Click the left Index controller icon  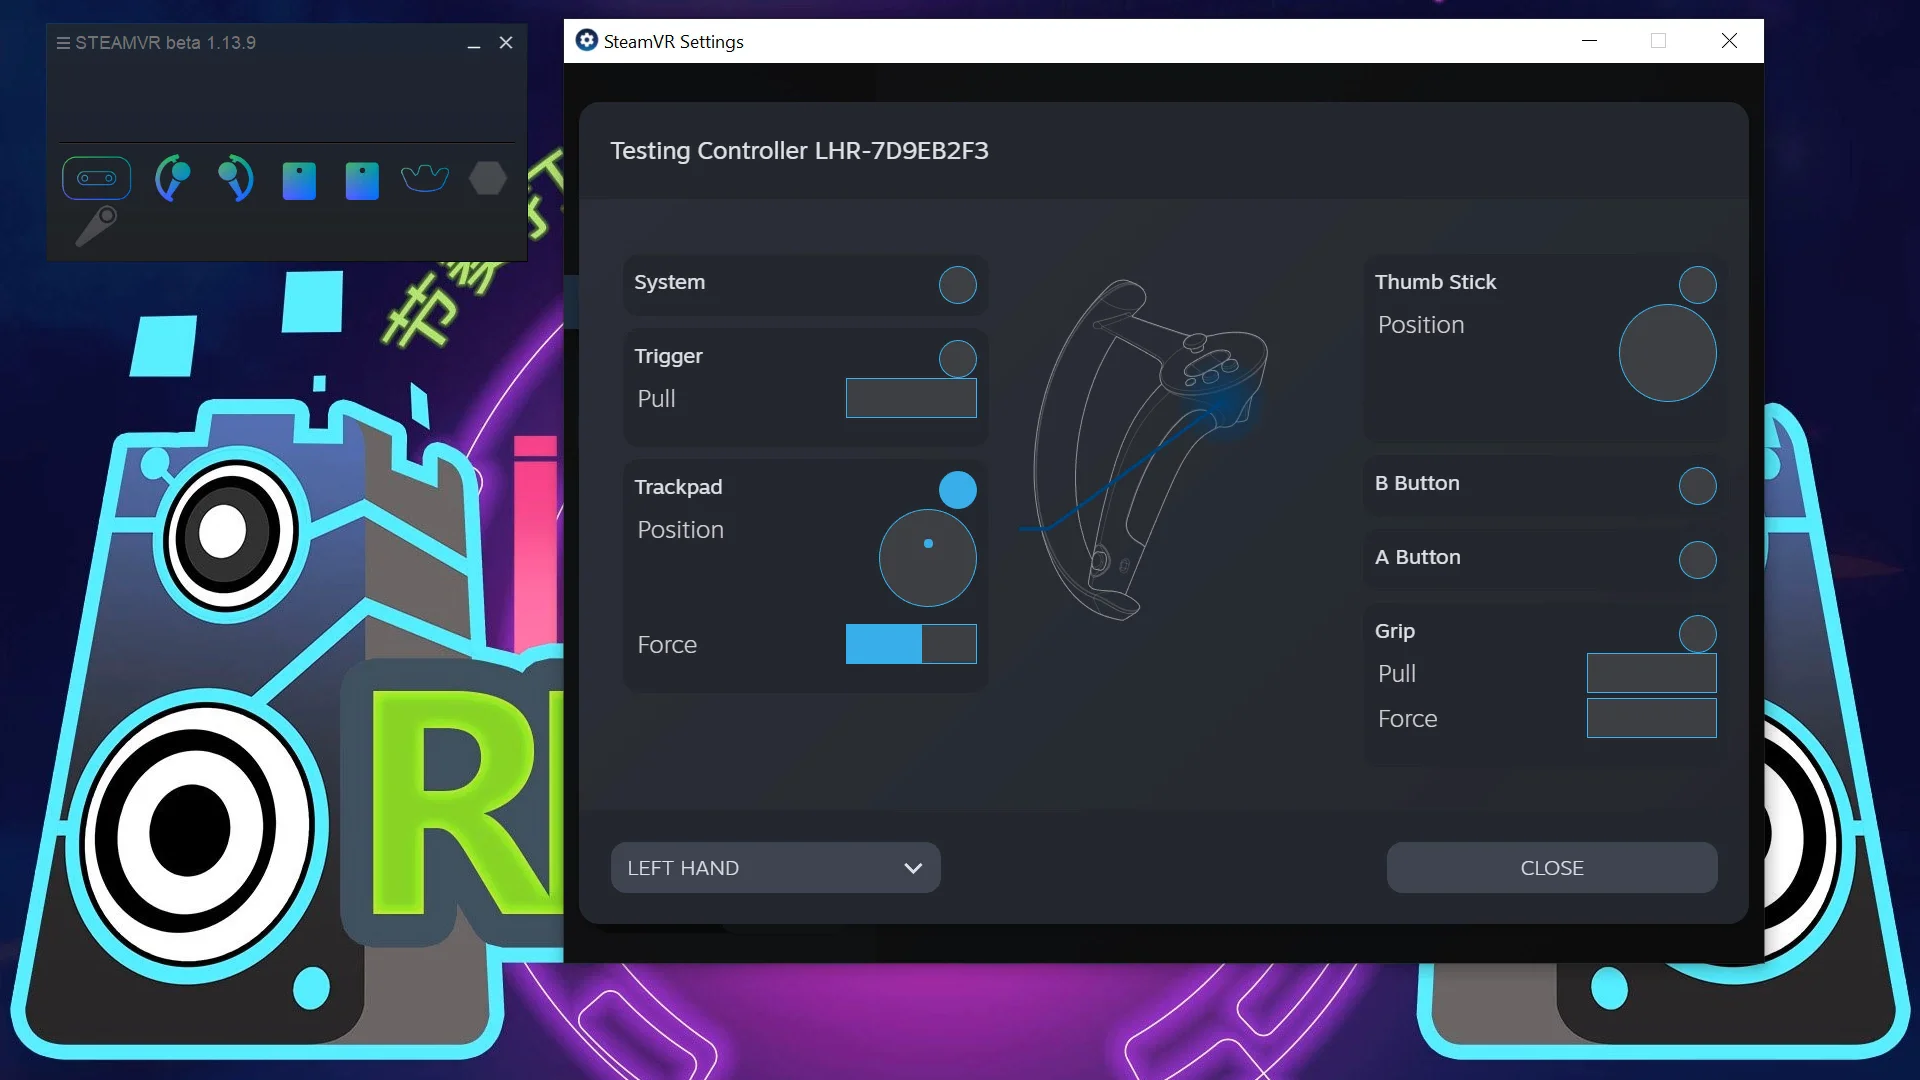point(172,179)
